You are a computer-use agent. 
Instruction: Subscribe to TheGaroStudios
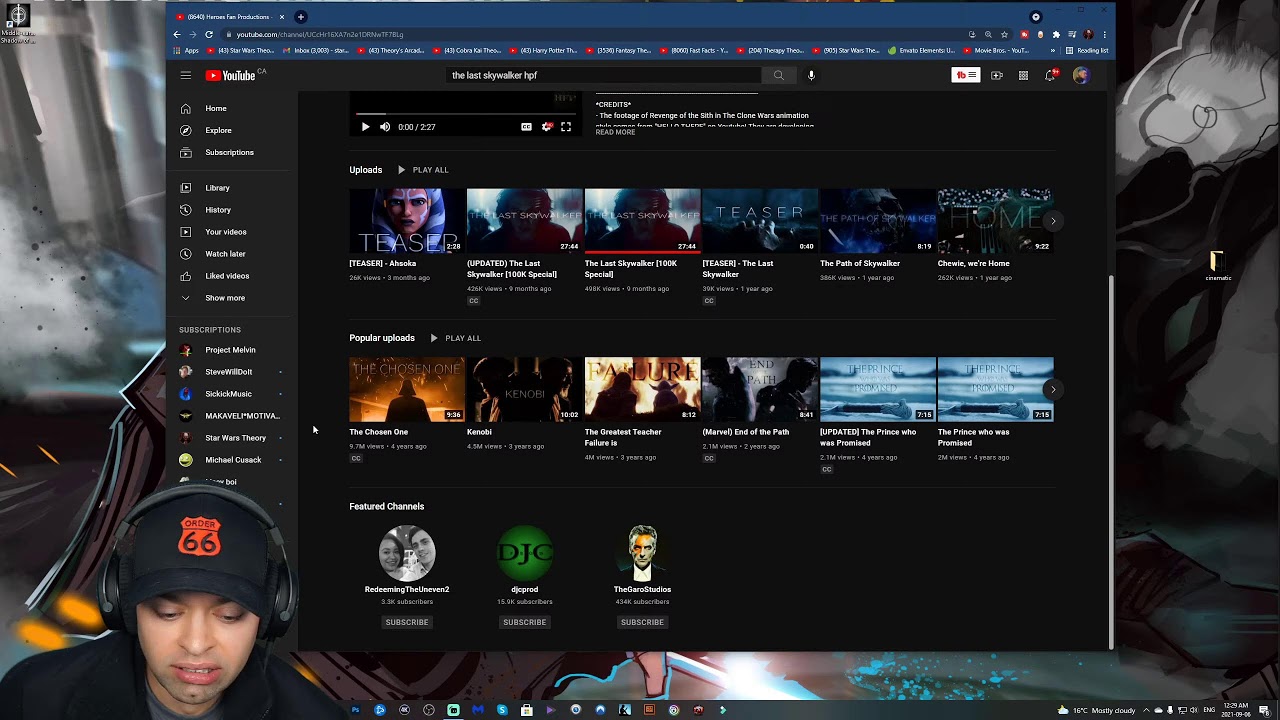[x=642, y=622]
